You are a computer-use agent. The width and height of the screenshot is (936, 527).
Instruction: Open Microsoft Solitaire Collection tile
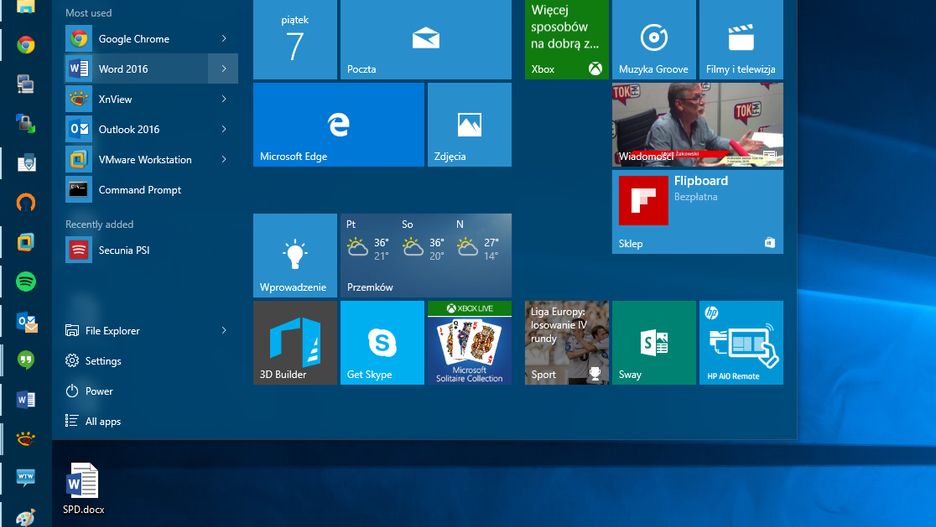pyautogui.click(x=469, y=343)
